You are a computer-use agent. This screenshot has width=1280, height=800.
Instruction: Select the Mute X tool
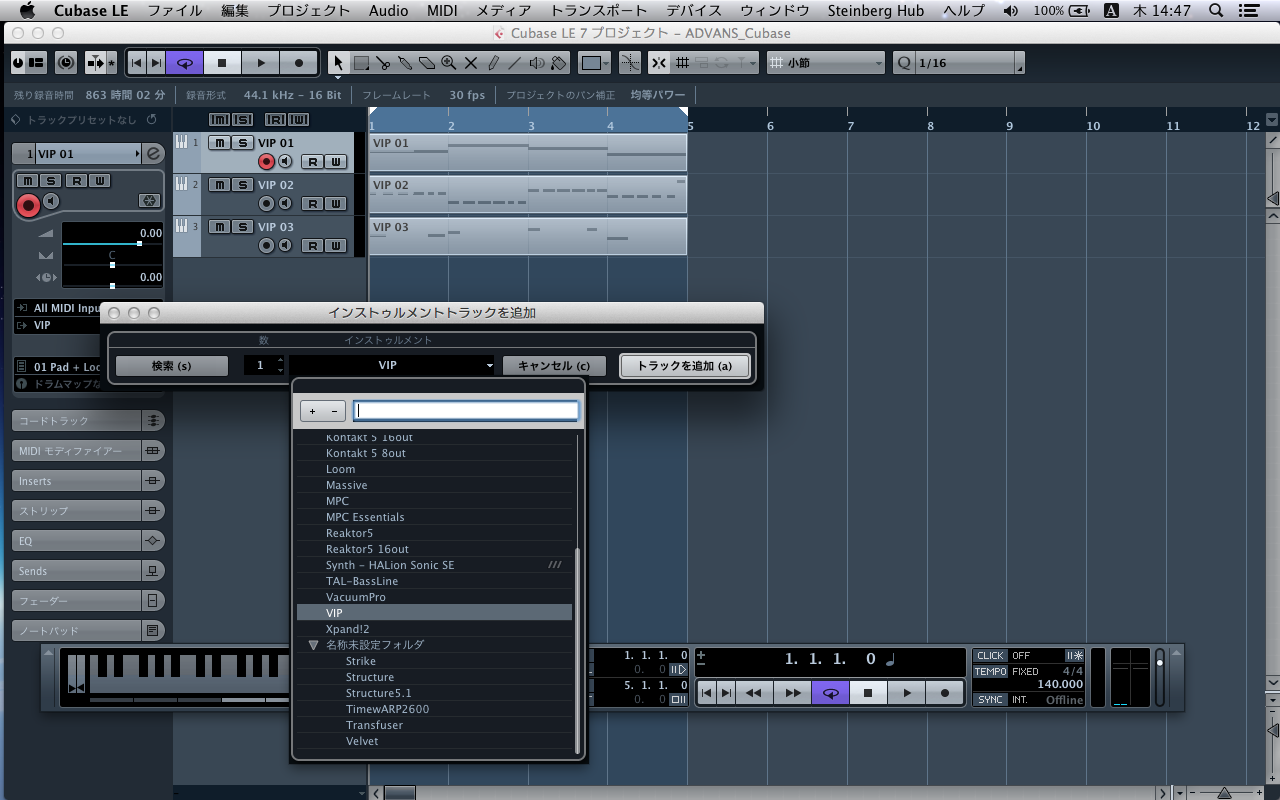pyautogui.click(x=471, y=63)
